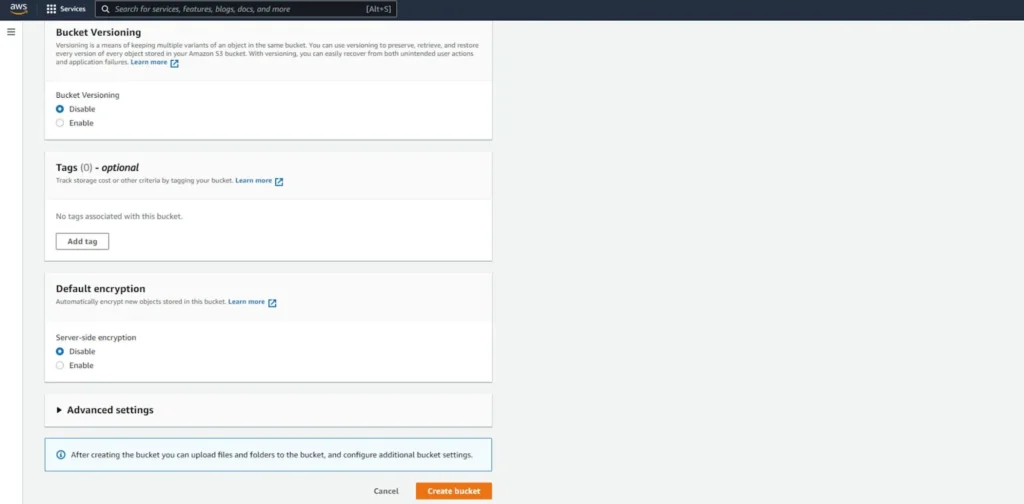Select Disable for Server-side encryption

(x=60, y=352)
